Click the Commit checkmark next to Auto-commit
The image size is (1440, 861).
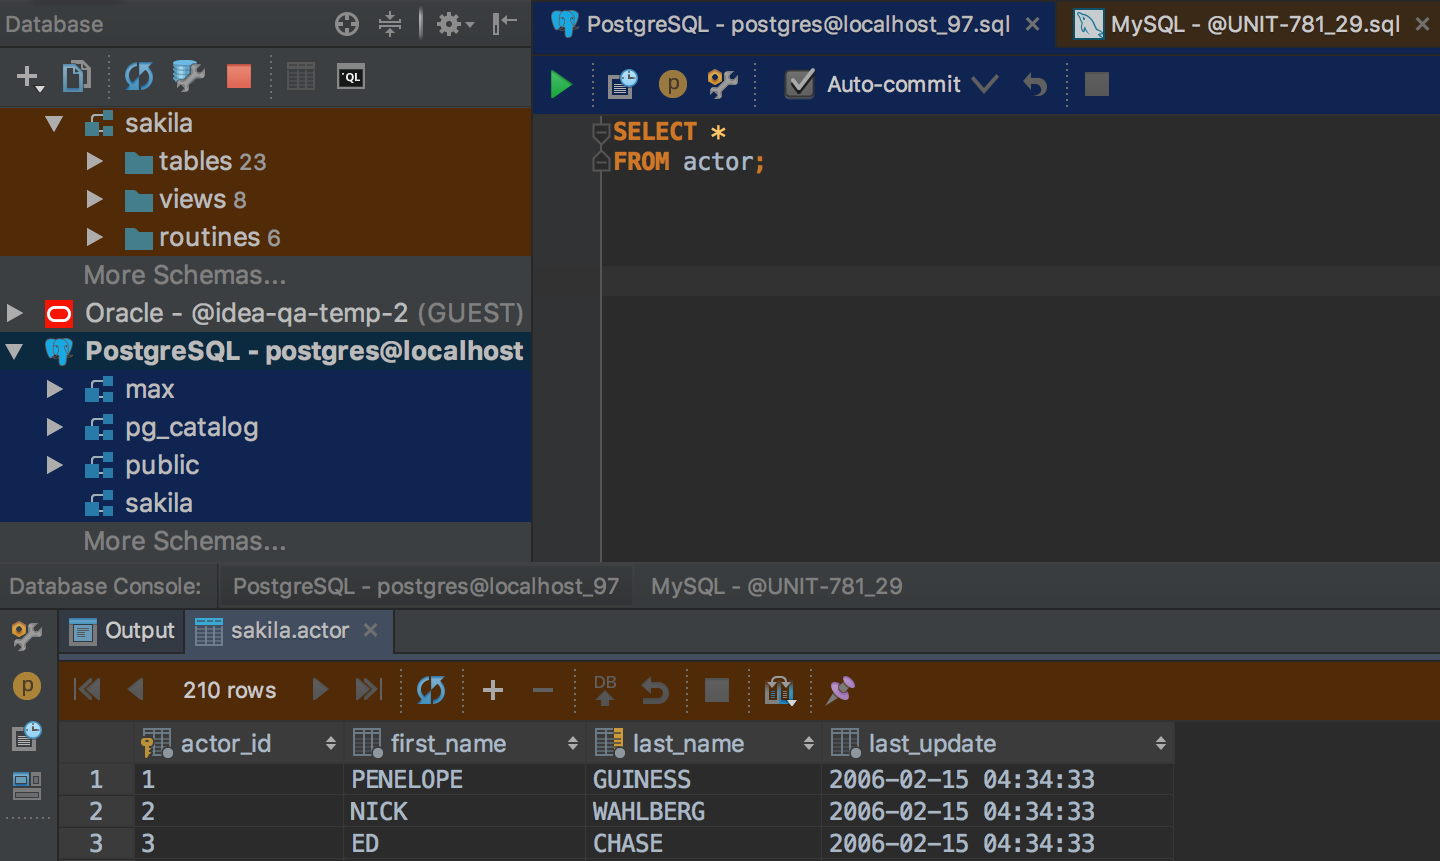(985, 84)
